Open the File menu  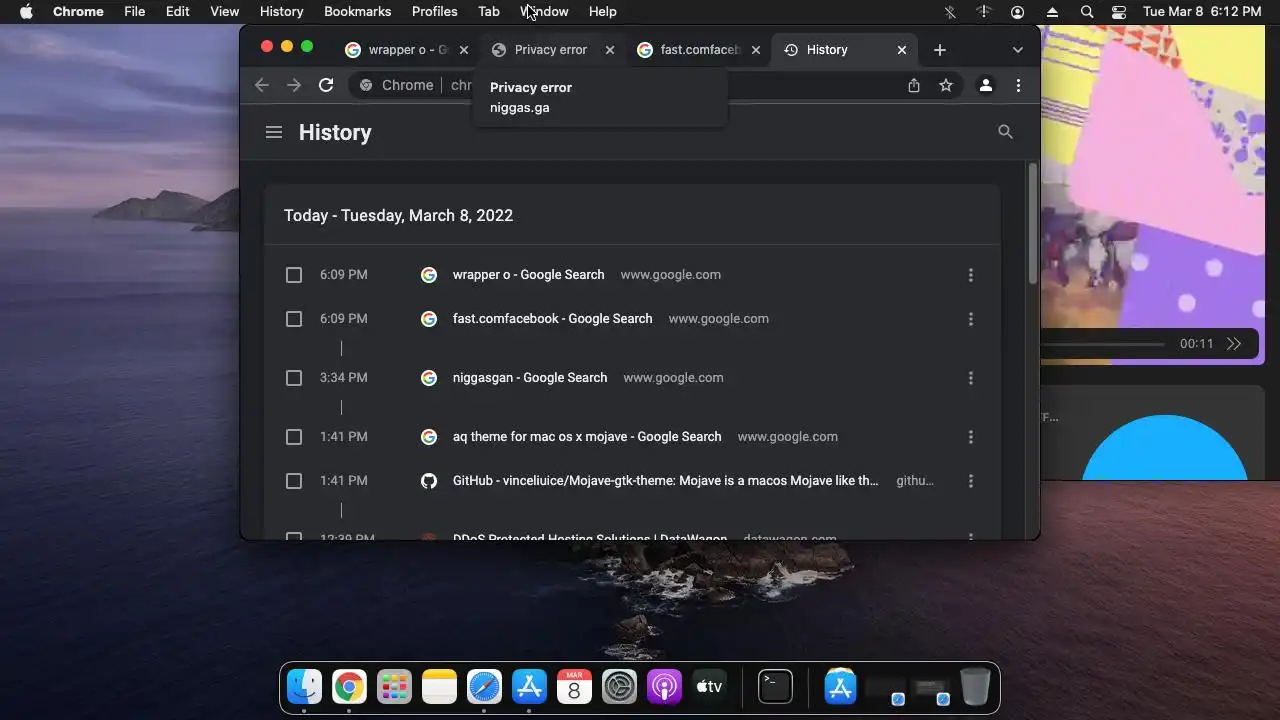[x=134, y=12]
